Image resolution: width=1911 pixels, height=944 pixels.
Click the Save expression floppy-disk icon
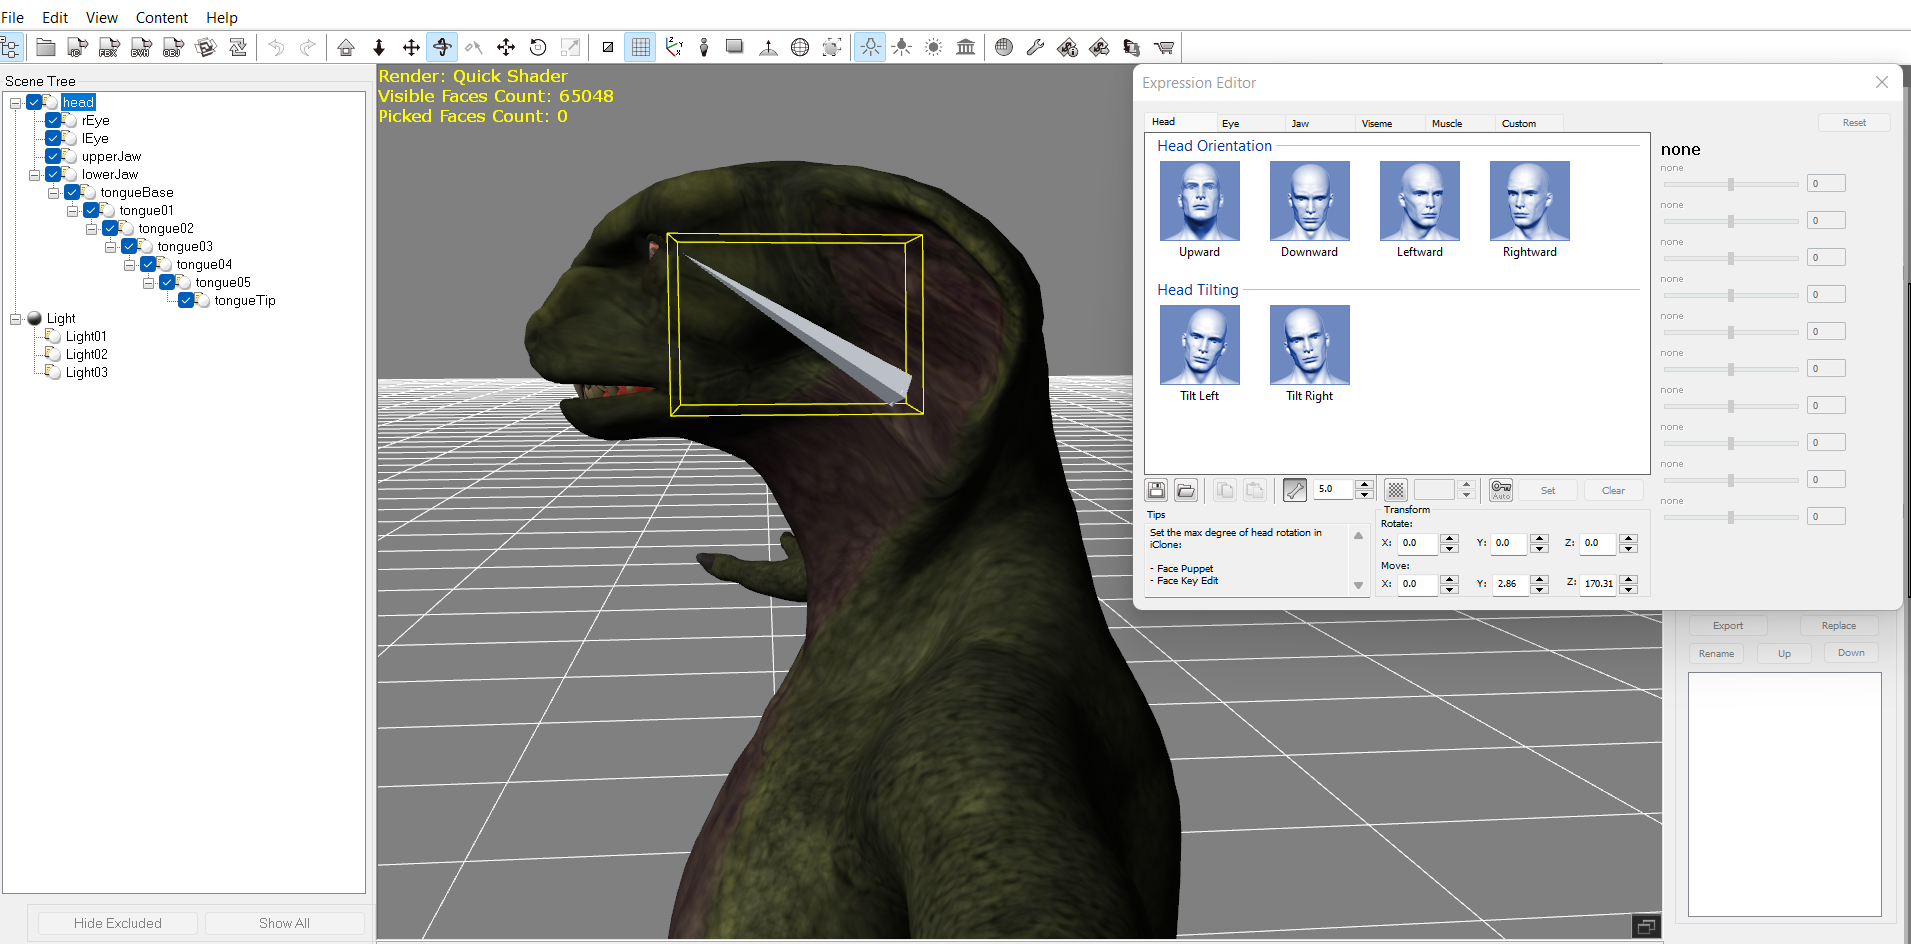click(1156, 490)
